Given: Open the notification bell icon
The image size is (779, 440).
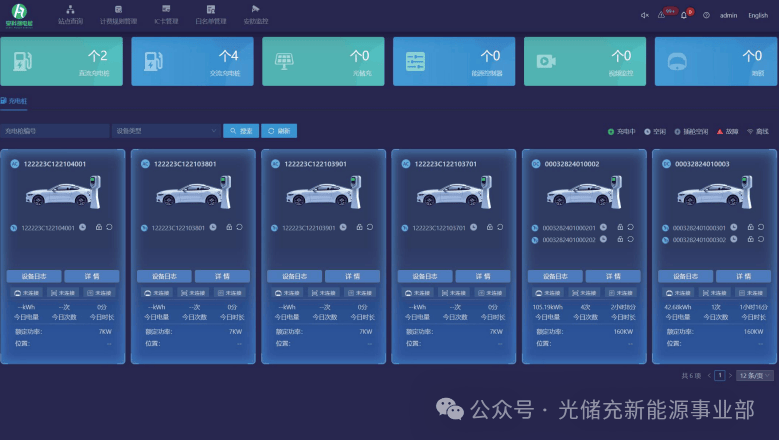Looking at the screenshot, I should point(684,15).
